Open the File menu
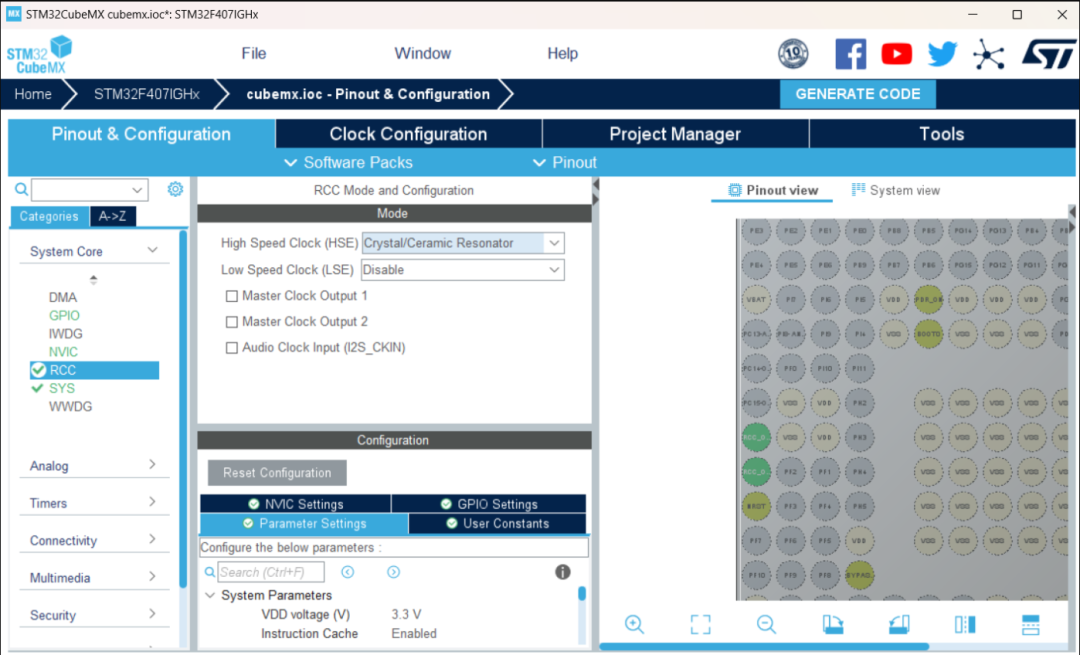The image size is (1080, 655). [253, 54]
